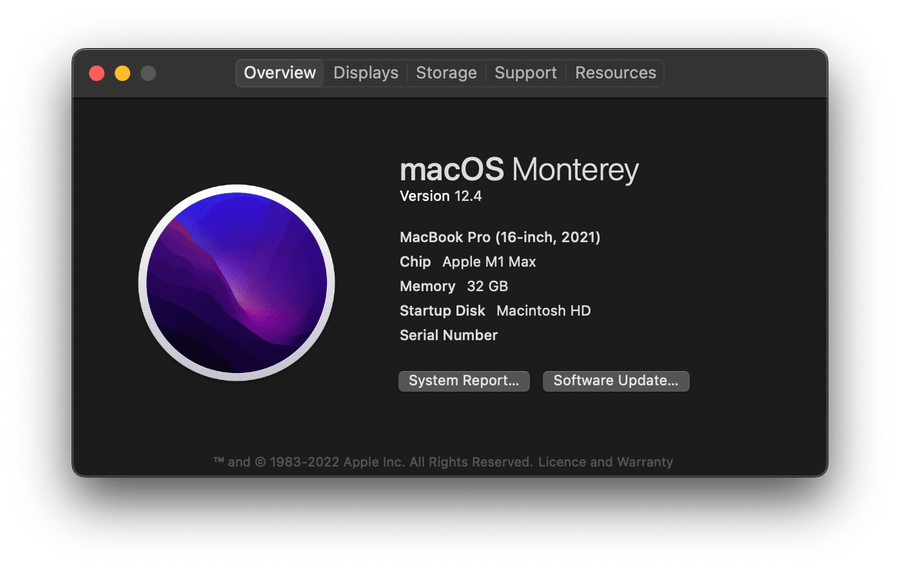Click the Chip label
The width and height of the screenshot is (900, 572).
tap(415, 262)
